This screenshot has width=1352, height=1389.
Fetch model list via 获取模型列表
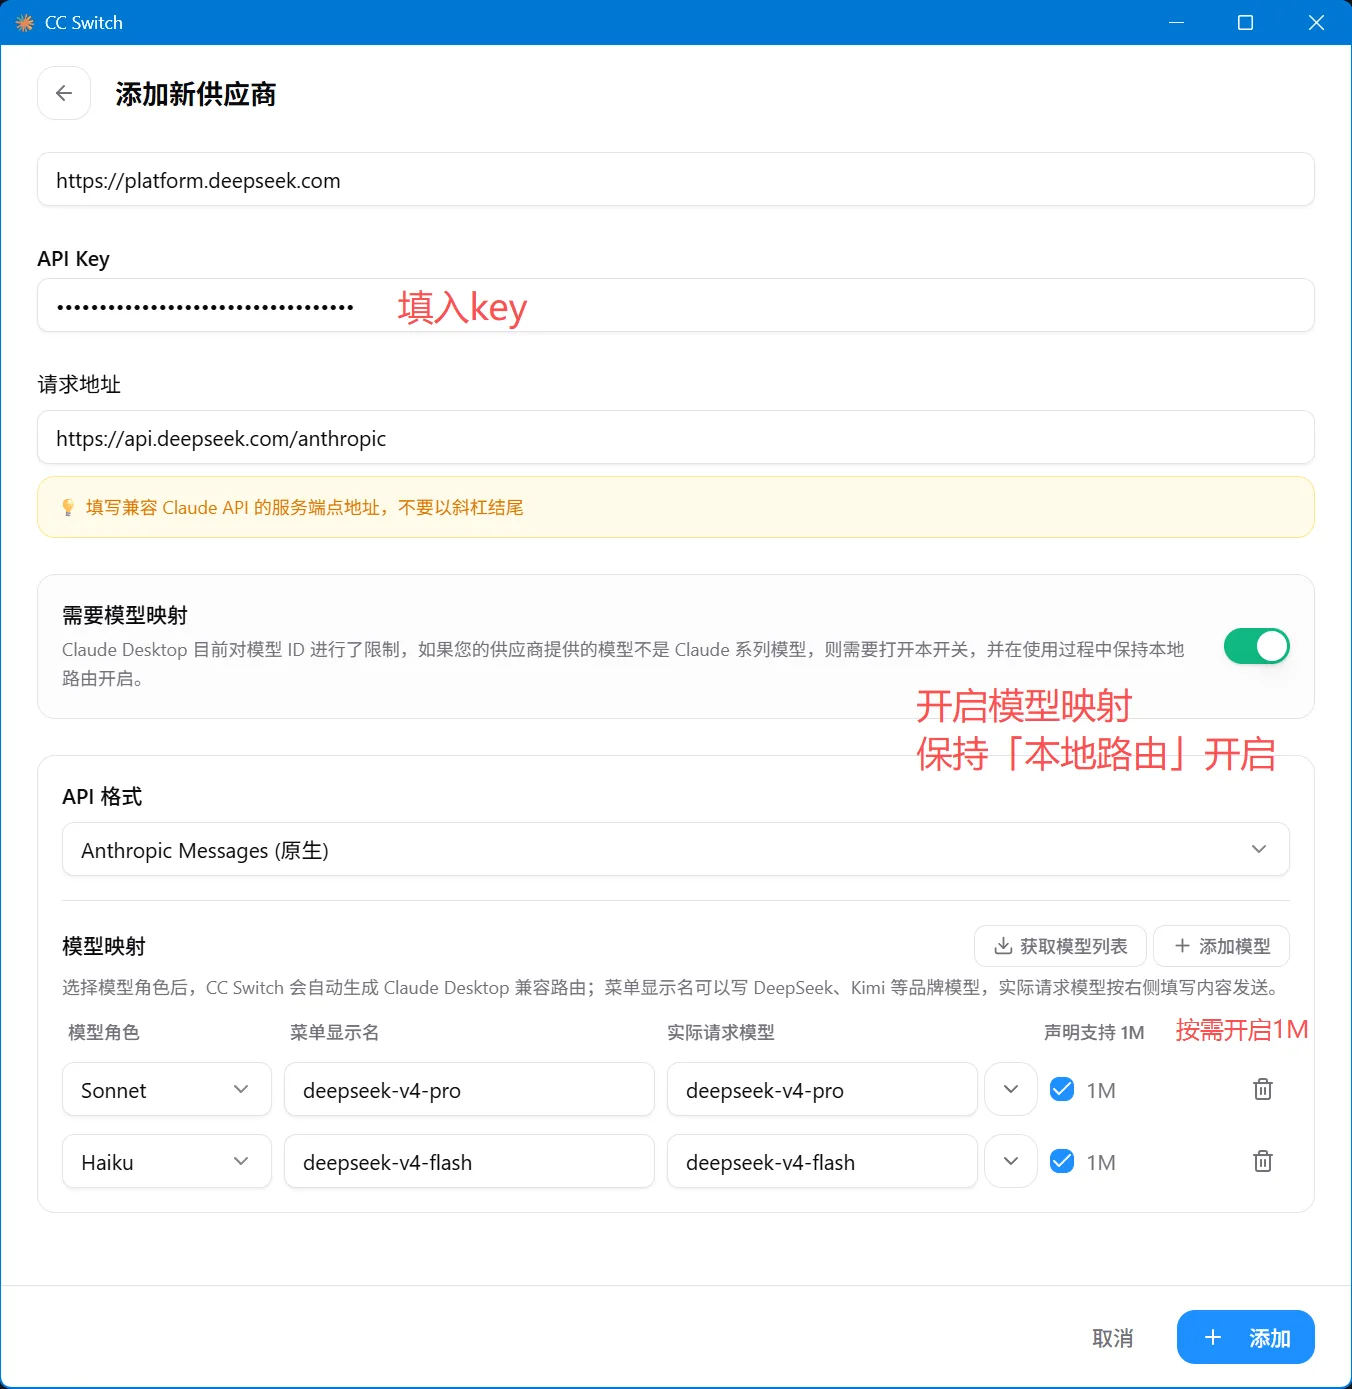[1060, 946]
